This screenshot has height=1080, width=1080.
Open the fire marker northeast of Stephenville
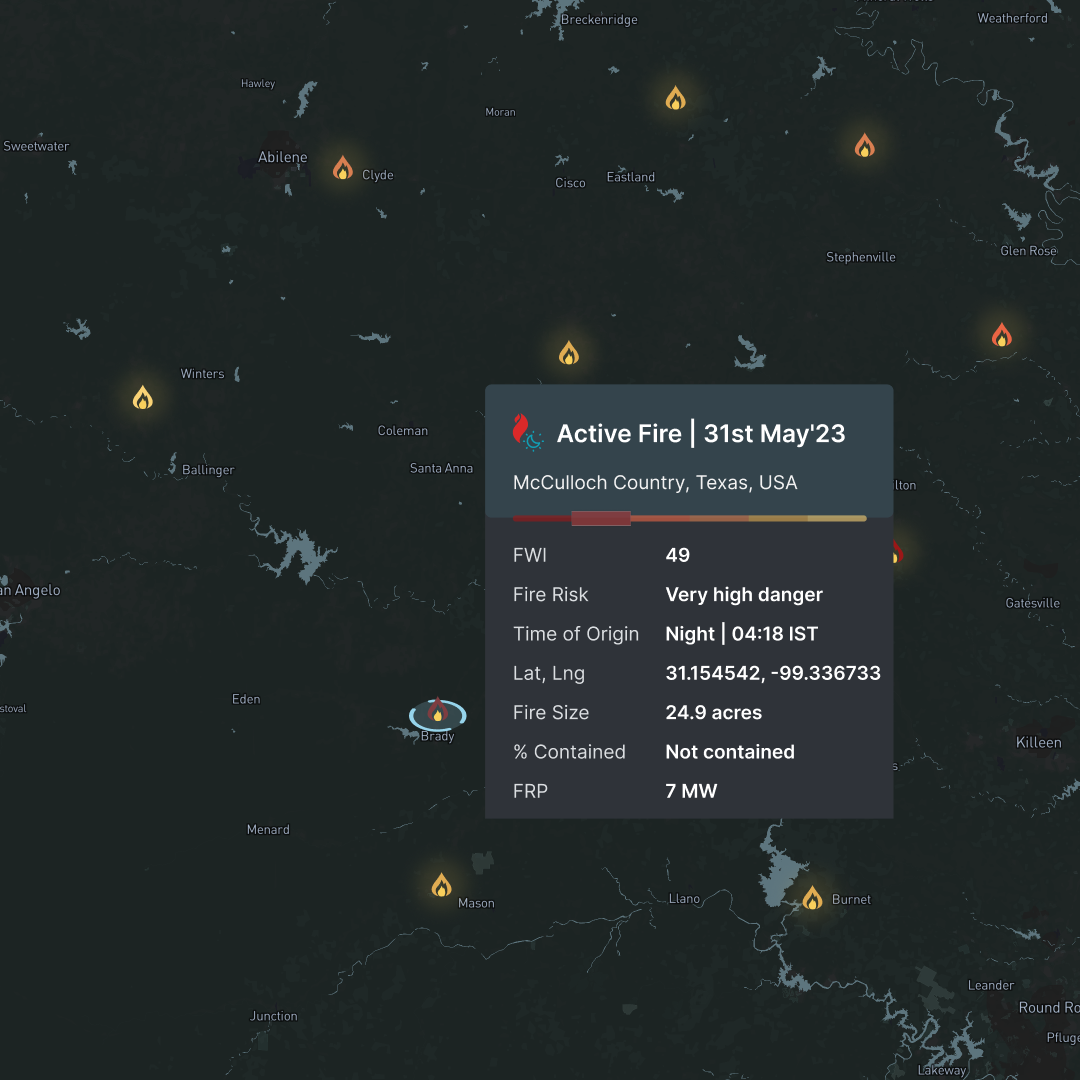click(x=864, y=146)
